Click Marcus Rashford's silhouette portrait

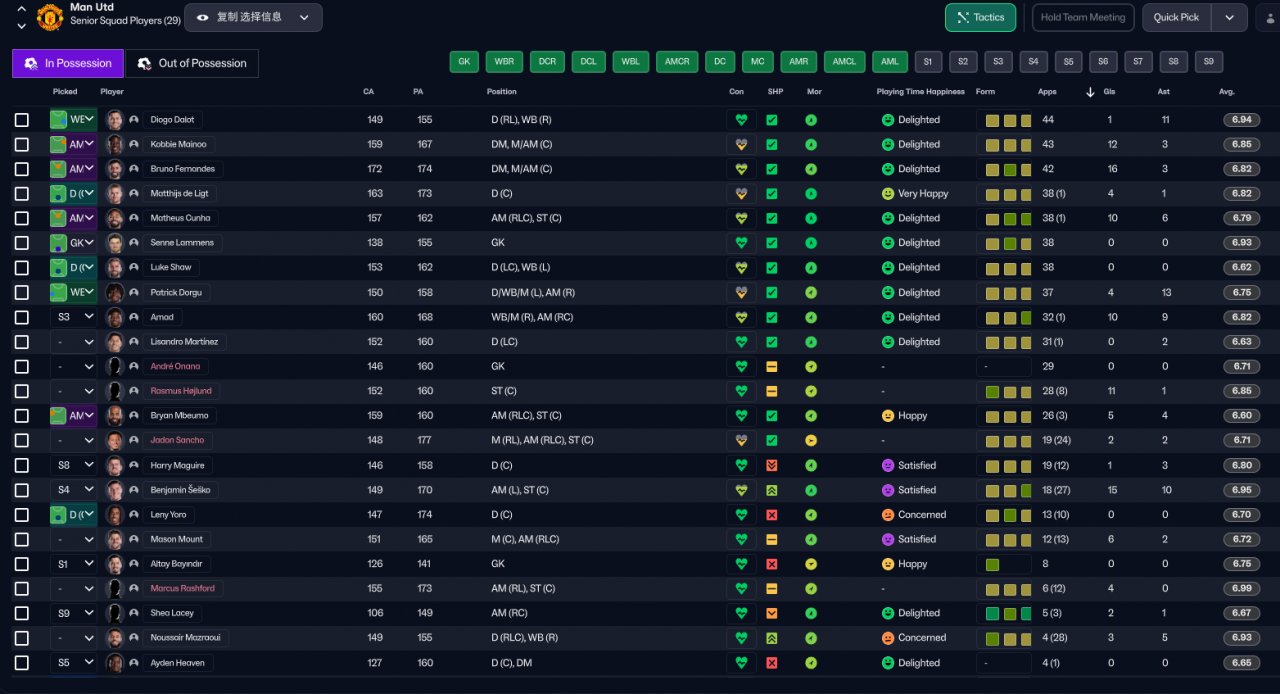[x=115, y=588]
